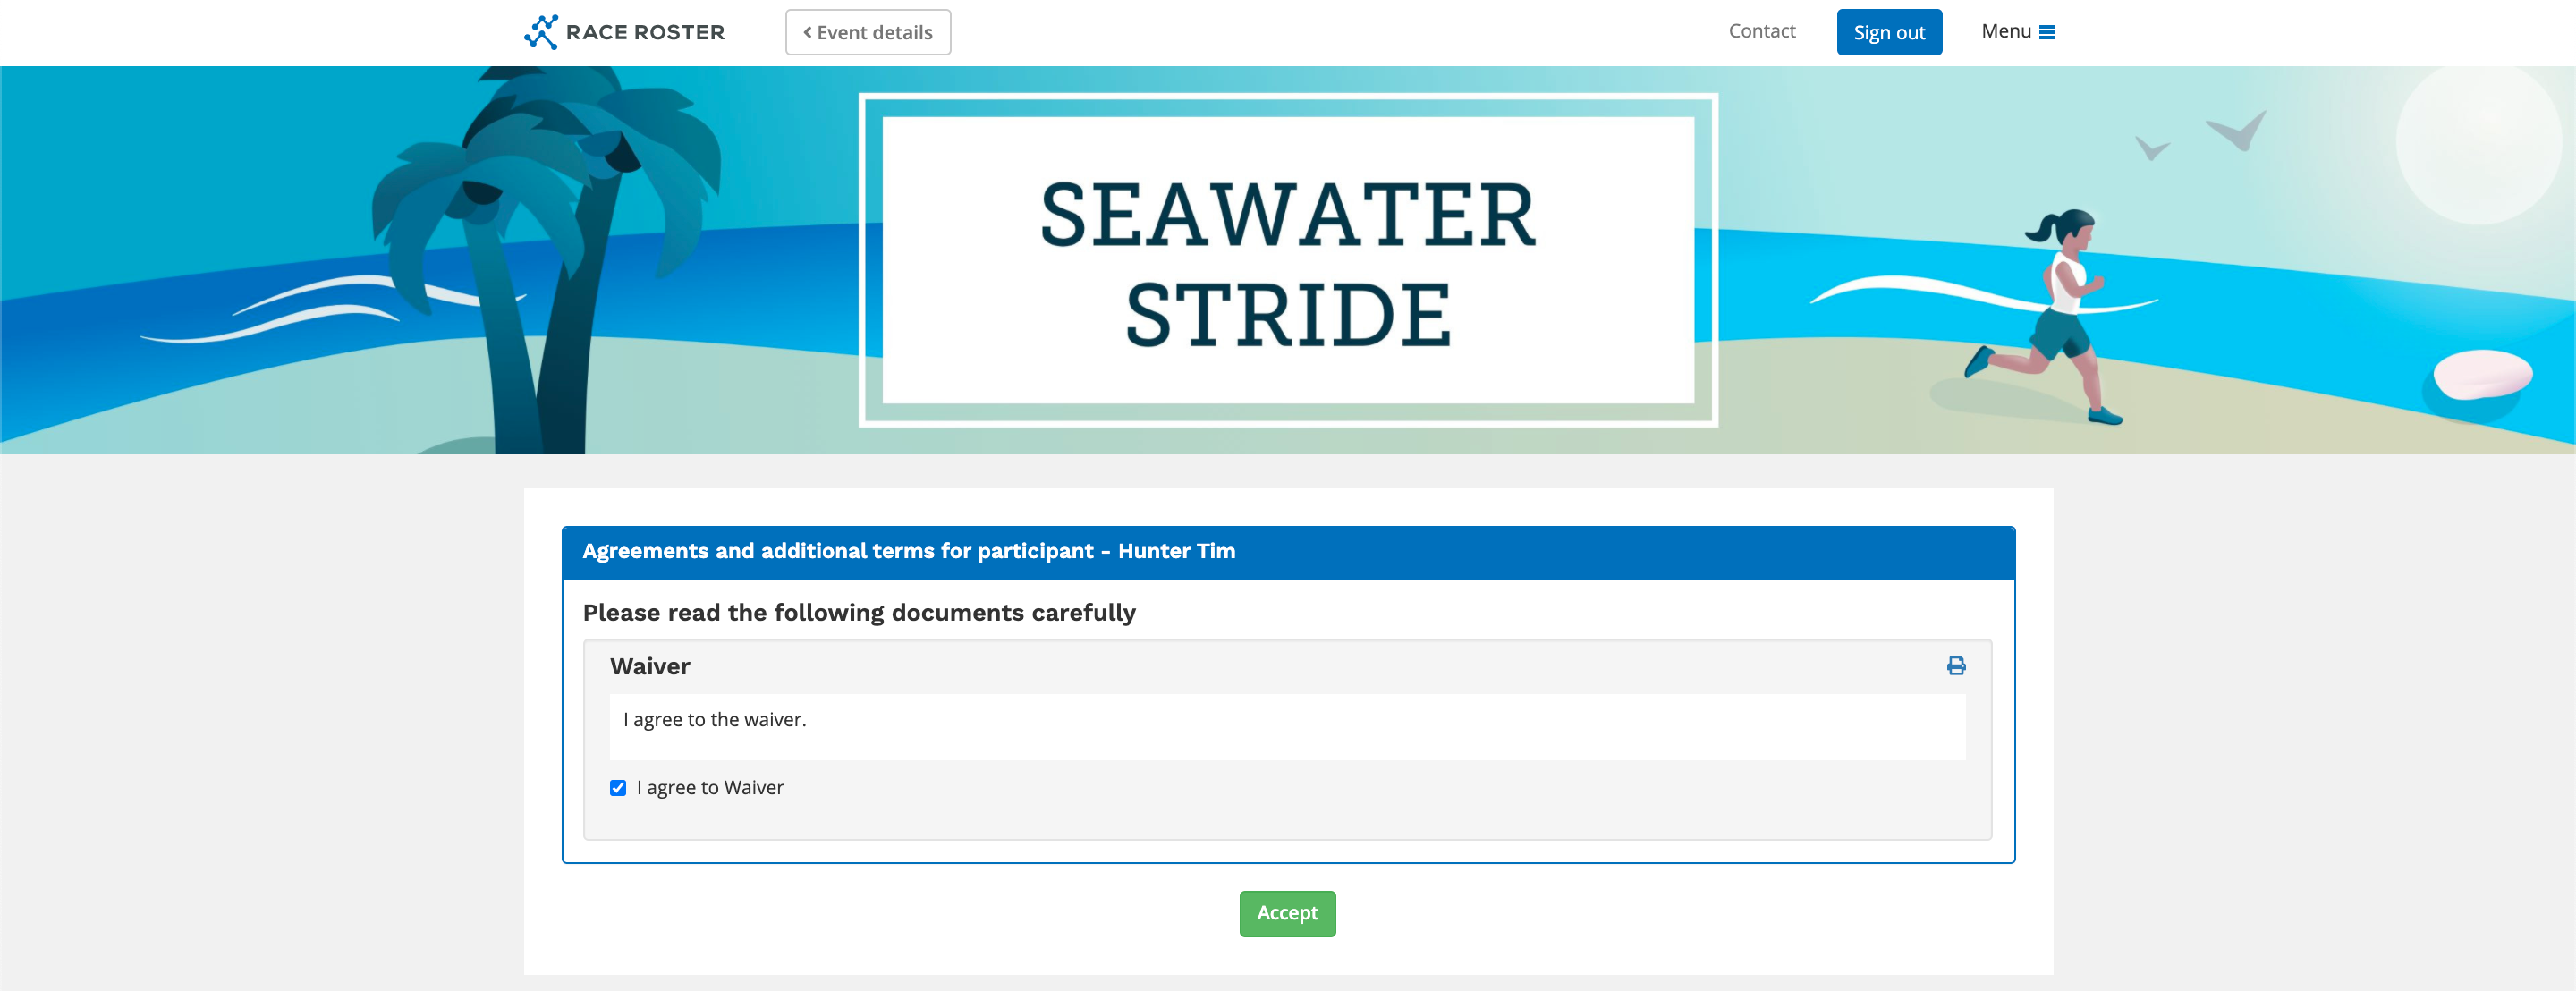The width and height of the screenshot is (2576, 991).
Task: Click the Seawater Stride banner title
Action: pos(1287,262)
